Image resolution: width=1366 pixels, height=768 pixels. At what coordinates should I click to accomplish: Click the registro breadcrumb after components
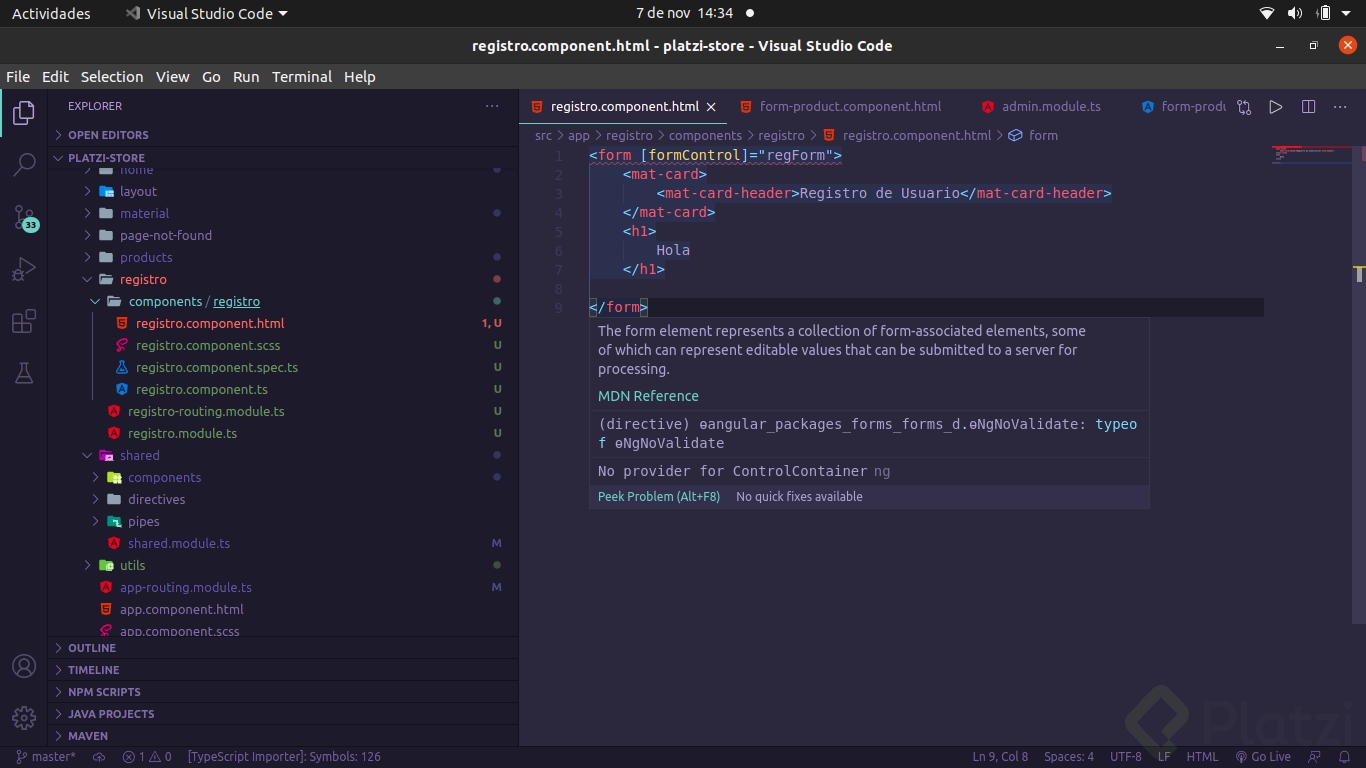pos(782,136)
